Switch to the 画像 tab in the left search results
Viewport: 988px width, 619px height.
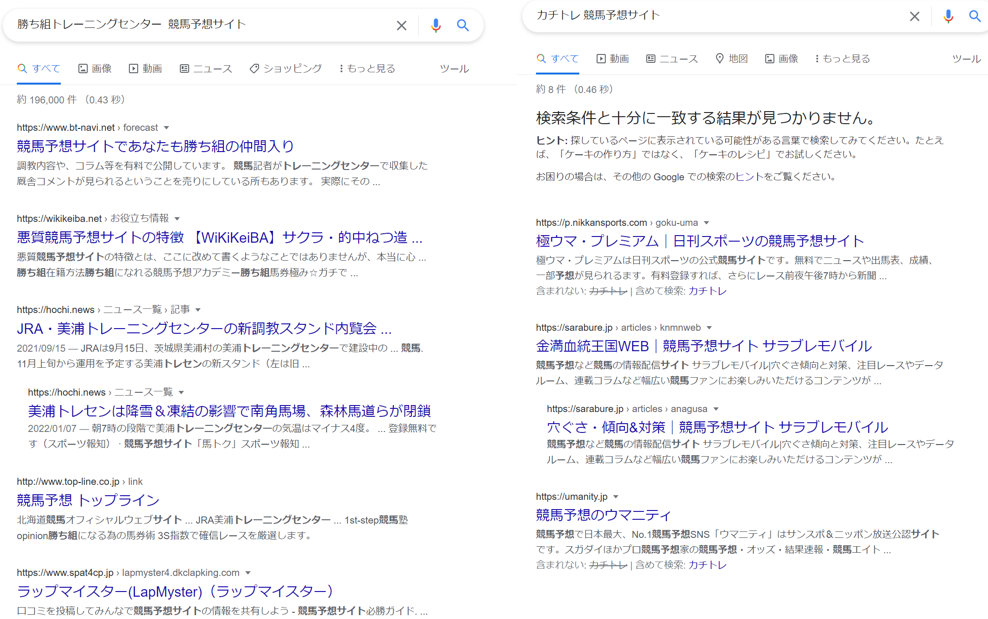[95, 69]
